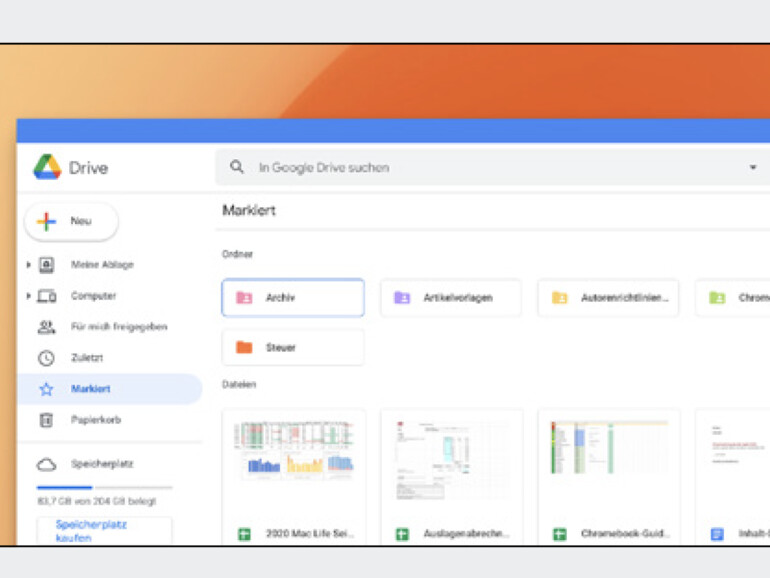Expand the Computer tree arrow
The width and height of the screenshot is (770, 578).
coord(28,296)
